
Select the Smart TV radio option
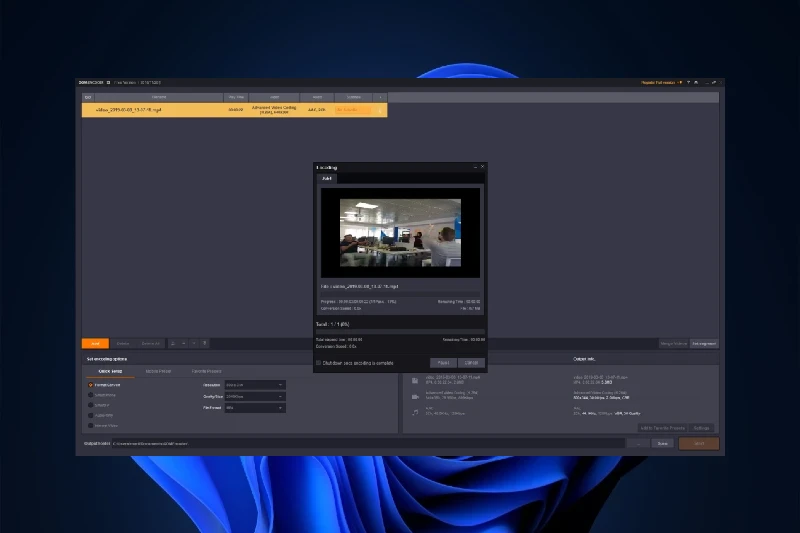pos(90,405)
